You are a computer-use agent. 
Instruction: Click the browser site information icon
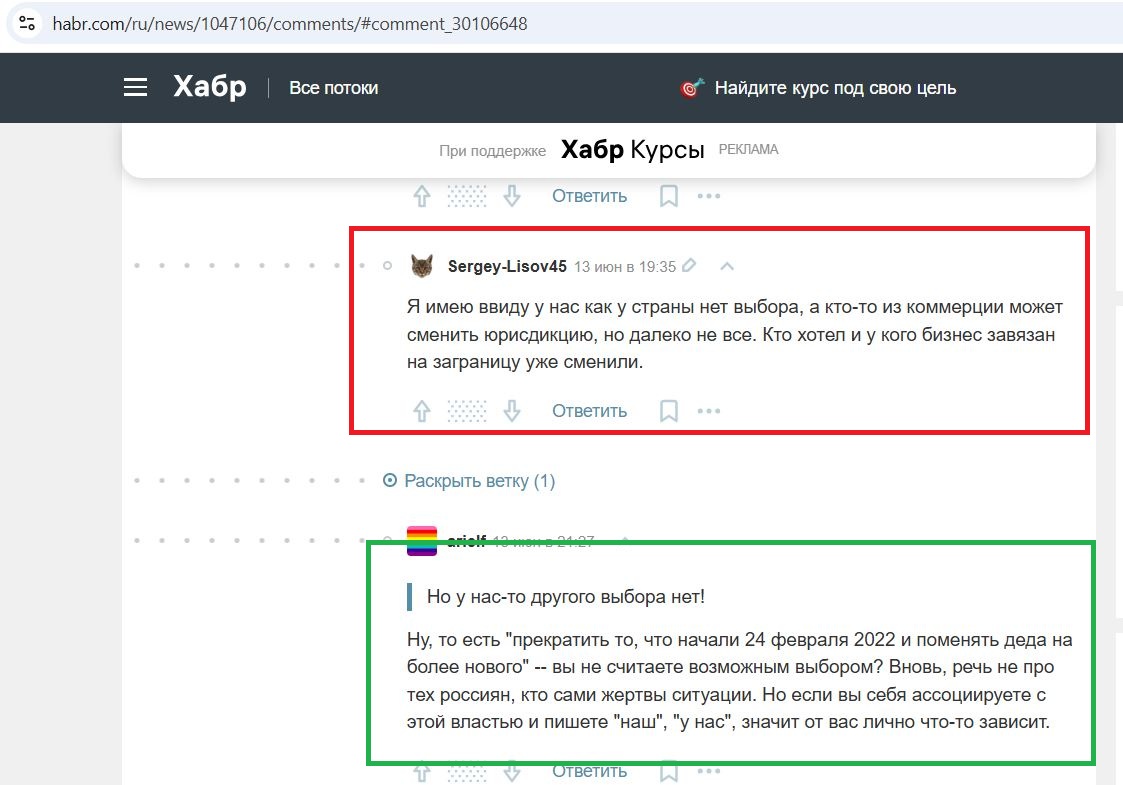[x=26, y=24]
